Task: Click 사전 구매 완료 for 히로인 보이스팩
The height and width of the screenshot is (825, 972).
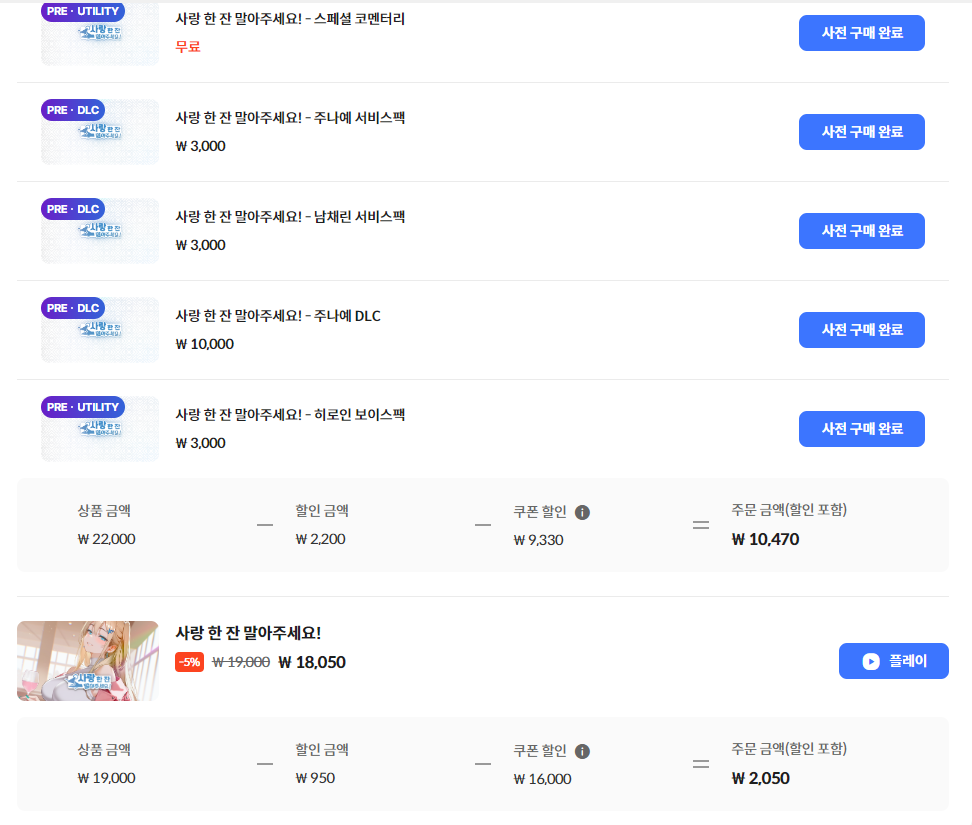Action: pyautogui.click(x=861, y=429)
